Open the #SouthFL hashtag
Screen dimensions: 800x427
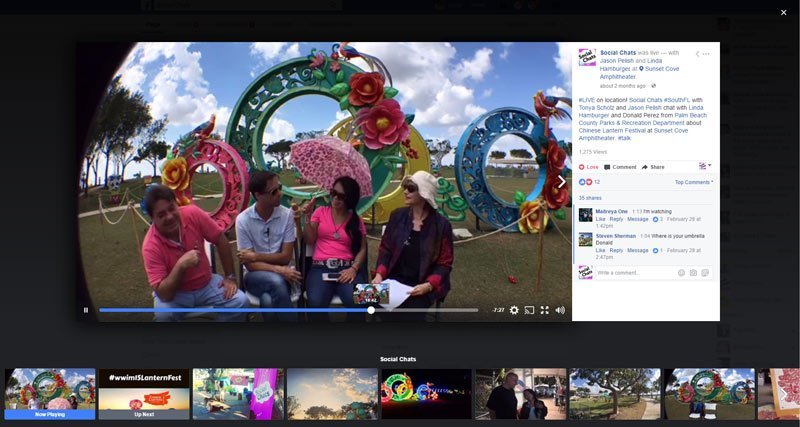(677, 100)
